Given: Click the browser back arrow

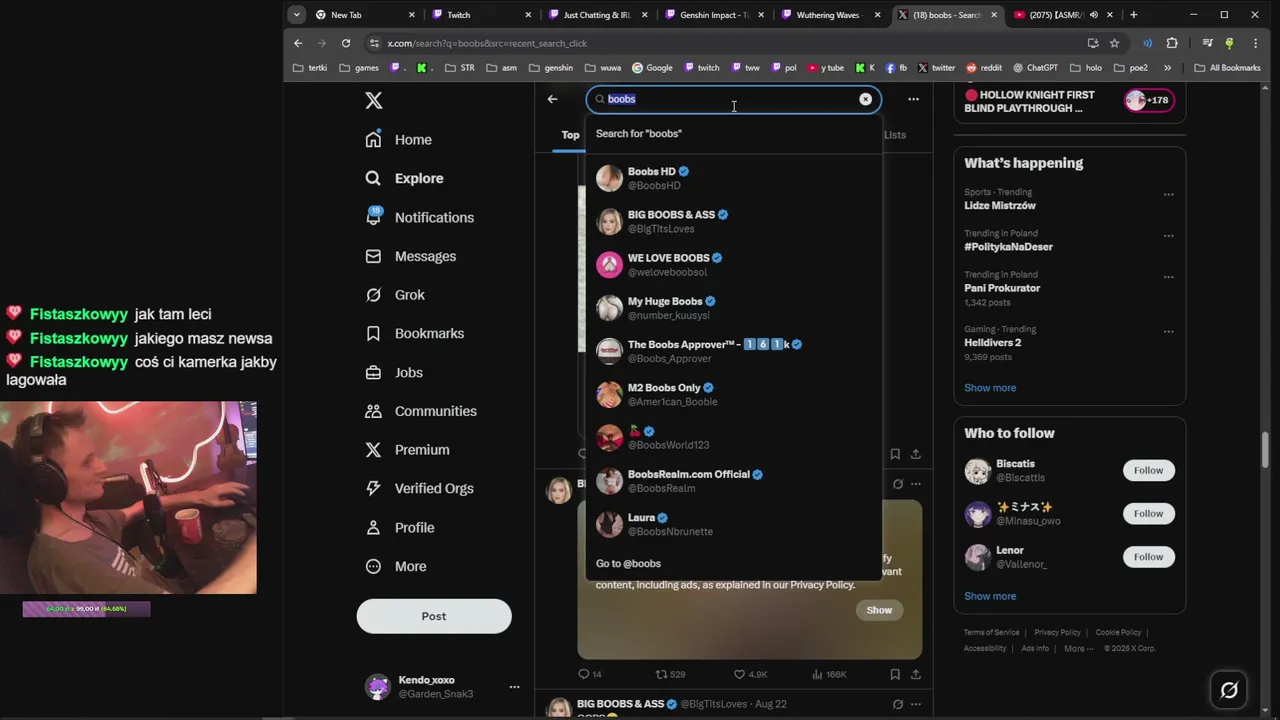Looking at the screenshot, I should (298, 43).
